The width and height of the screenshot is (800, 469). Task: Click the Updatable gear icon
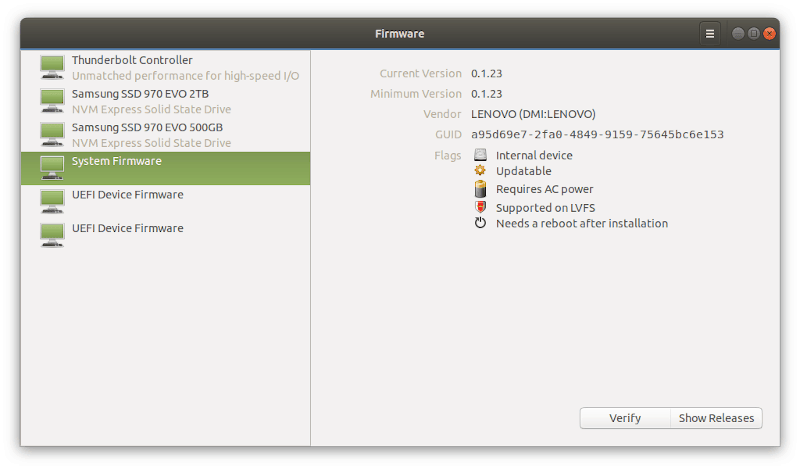(x=480, y=171)
